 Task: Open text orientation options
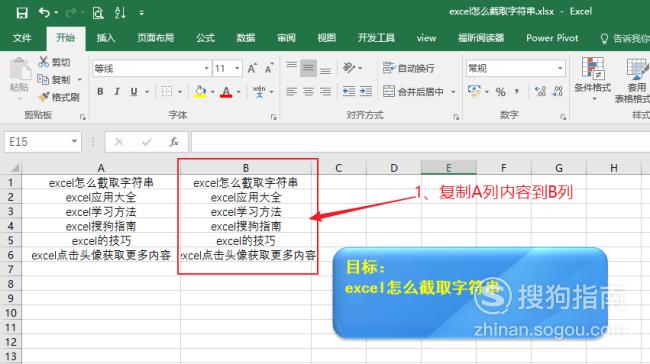(352, 68)
